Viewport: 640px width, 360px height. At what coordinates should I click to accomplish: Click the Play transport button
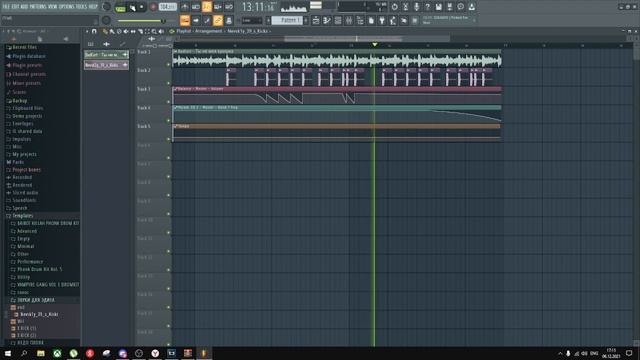132,7
